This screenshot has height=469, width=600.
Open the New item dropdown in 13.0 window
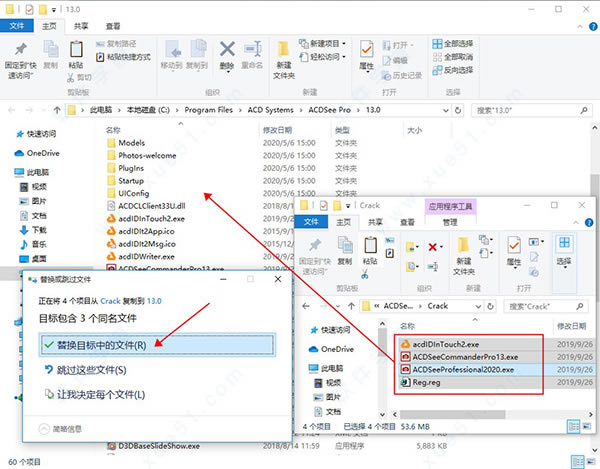(x=322, y=44)
